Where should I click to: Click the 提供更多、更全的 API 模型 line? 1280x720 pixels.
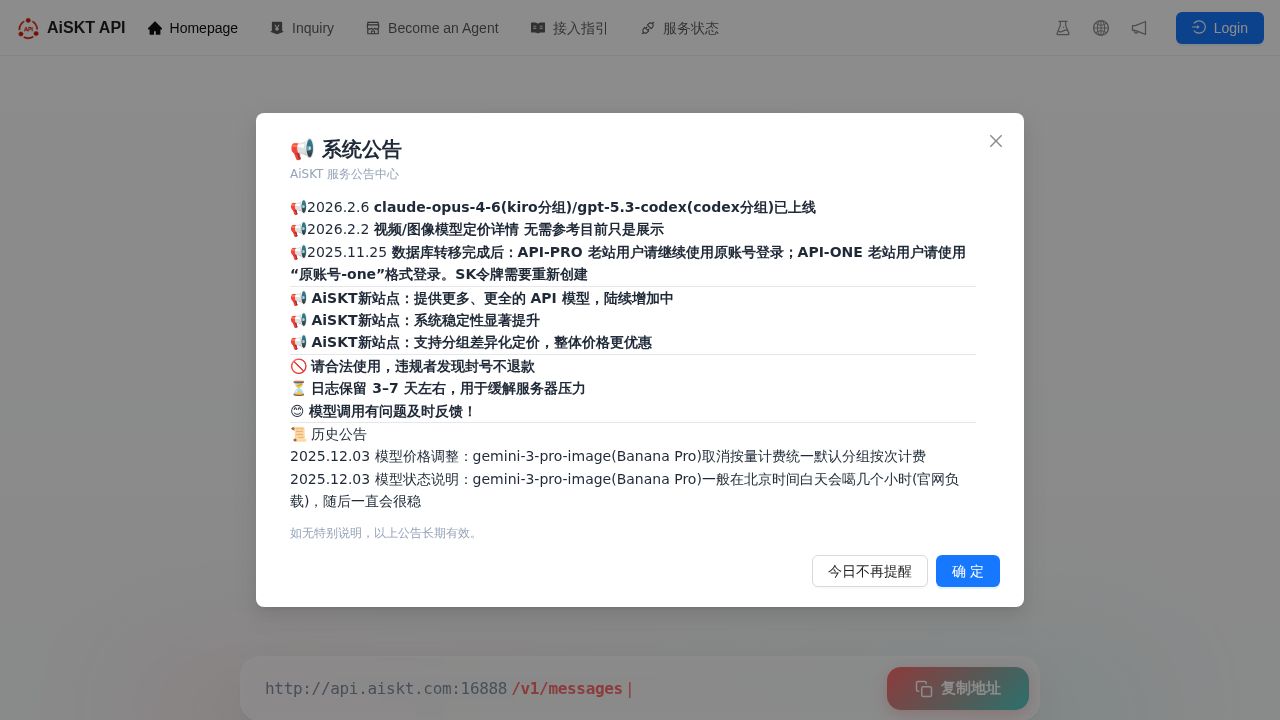coord(482,298)
